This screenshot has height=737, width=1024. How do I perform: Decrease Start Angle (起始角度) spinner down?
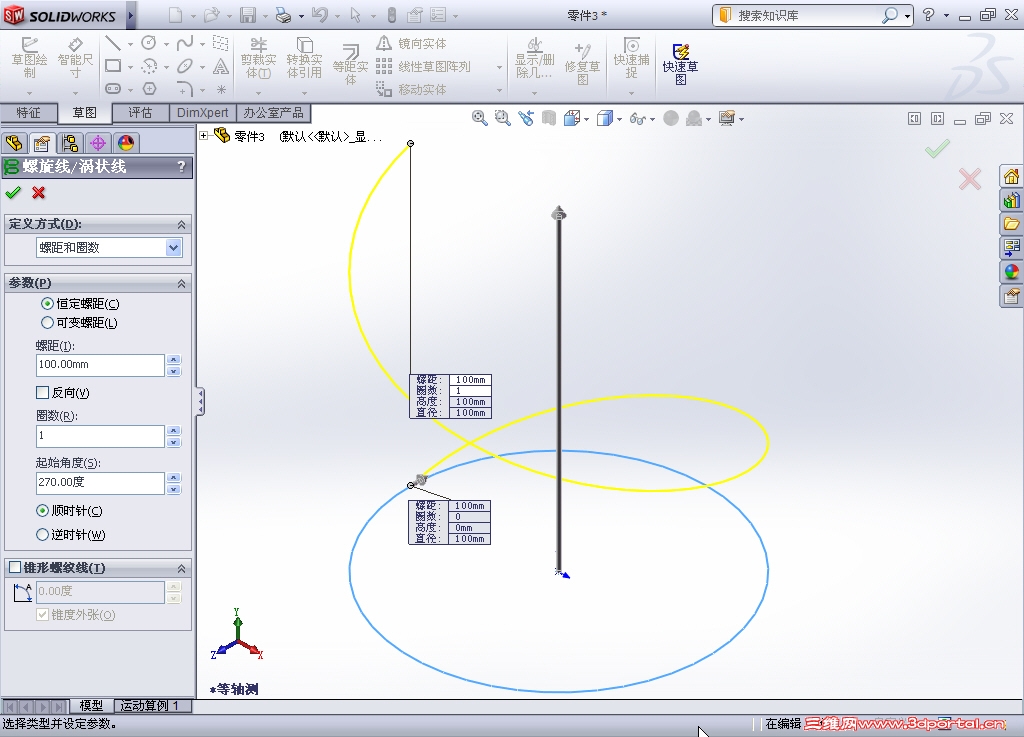[x=174, y=489]
